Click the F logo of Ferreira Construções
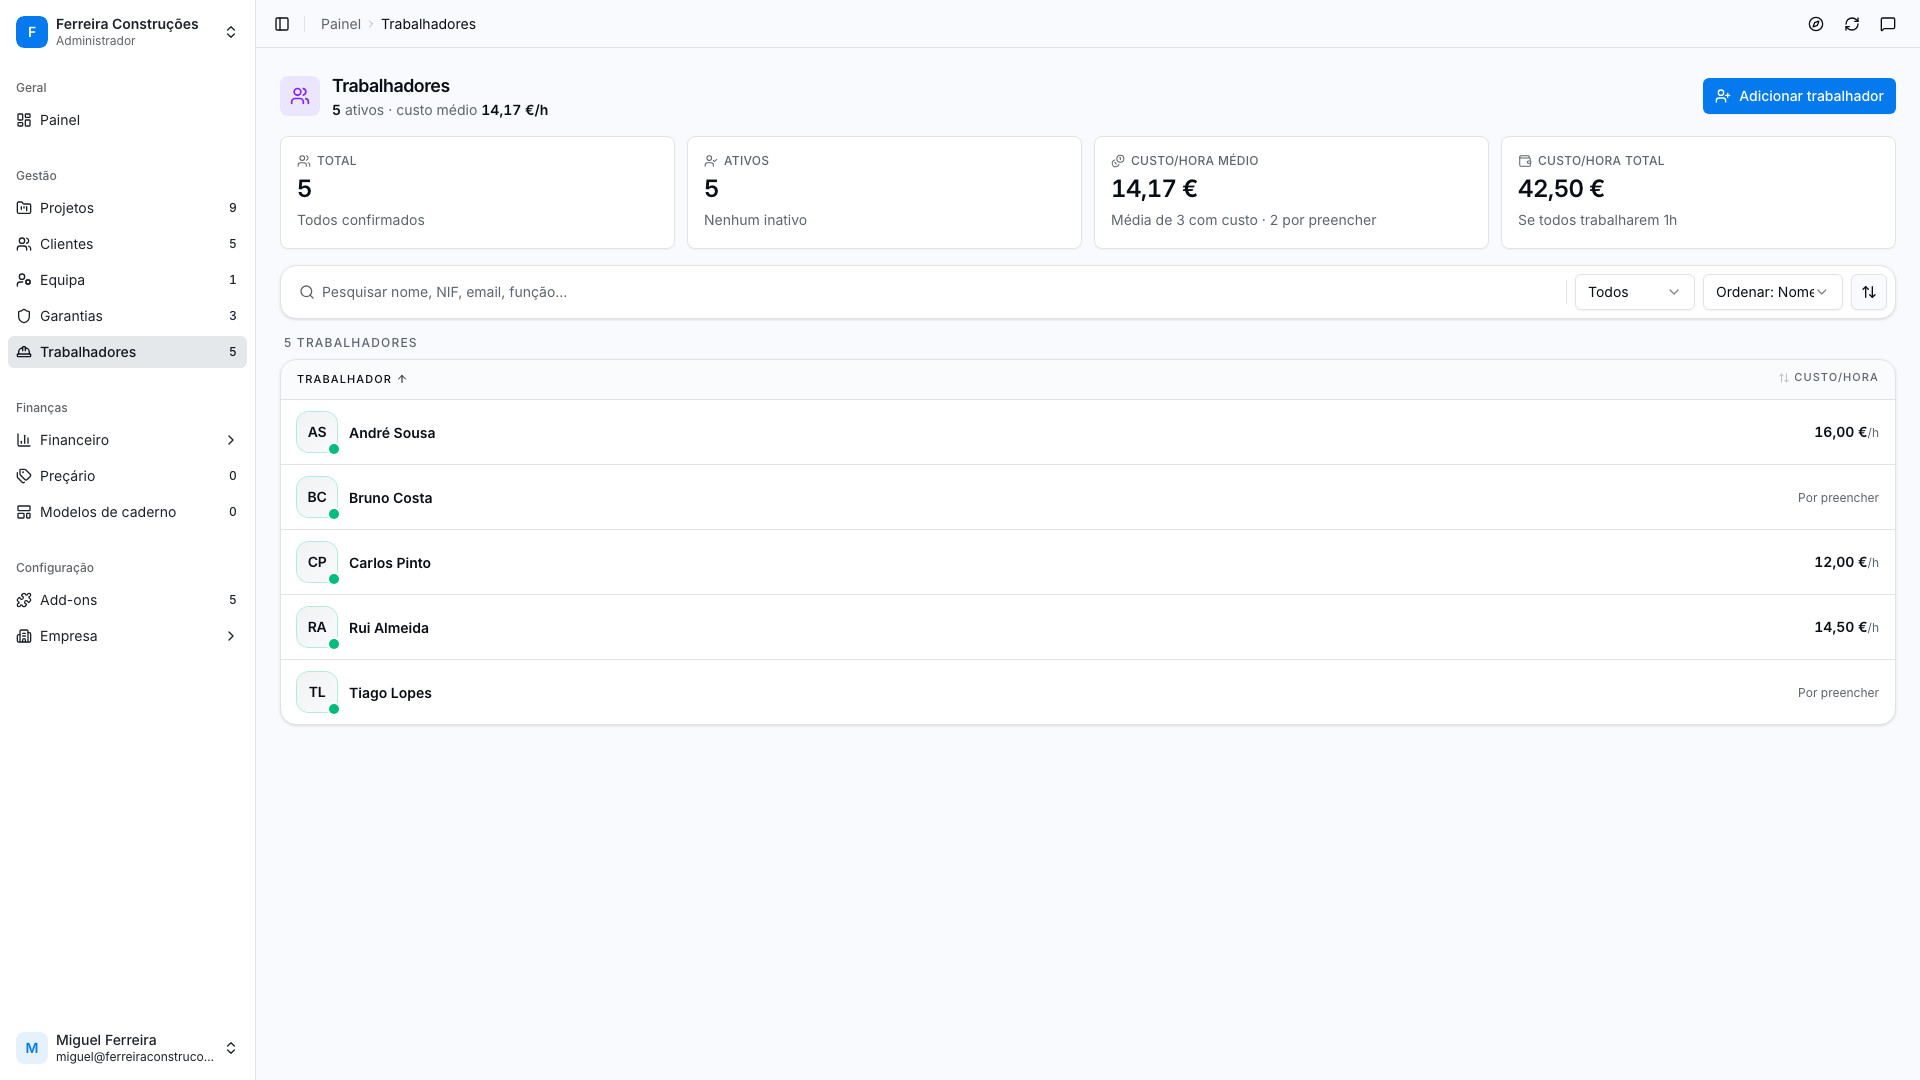This screenshot has width=1920, height=1080. [32, 32]
